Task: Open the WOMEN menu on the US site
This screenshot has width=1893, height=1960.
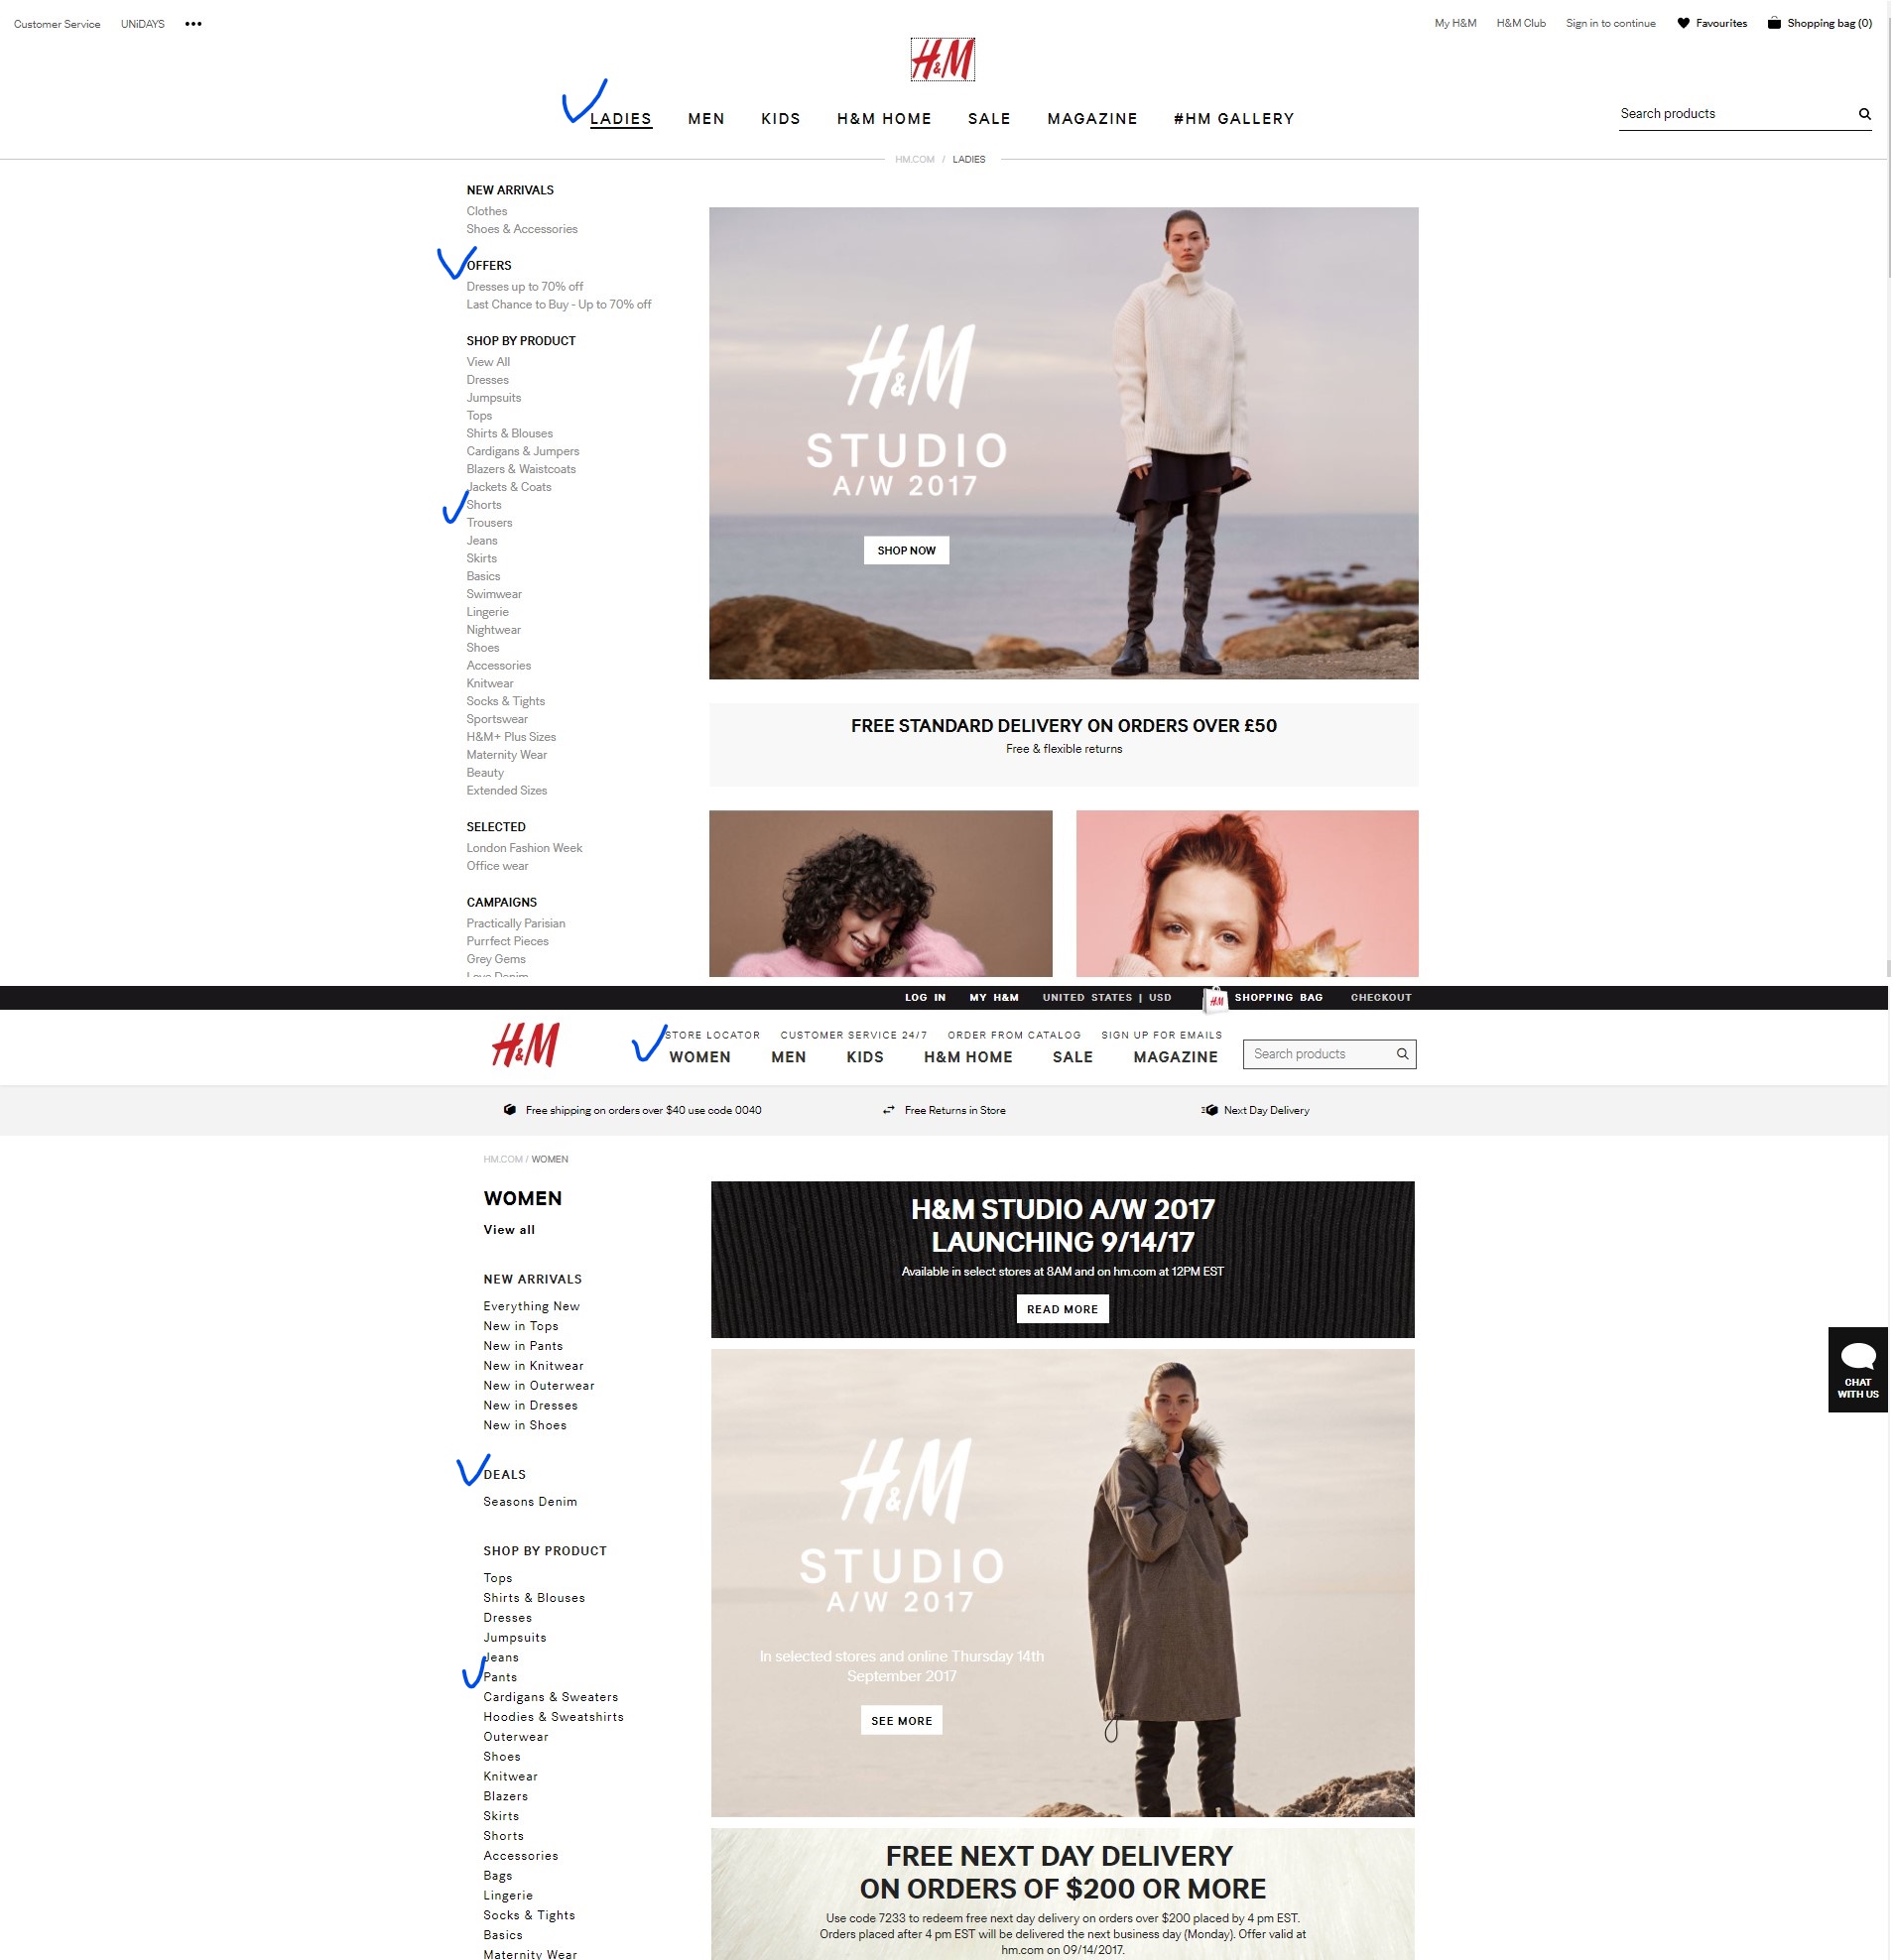Action: pyautogui.click(x=699, y=1057)
